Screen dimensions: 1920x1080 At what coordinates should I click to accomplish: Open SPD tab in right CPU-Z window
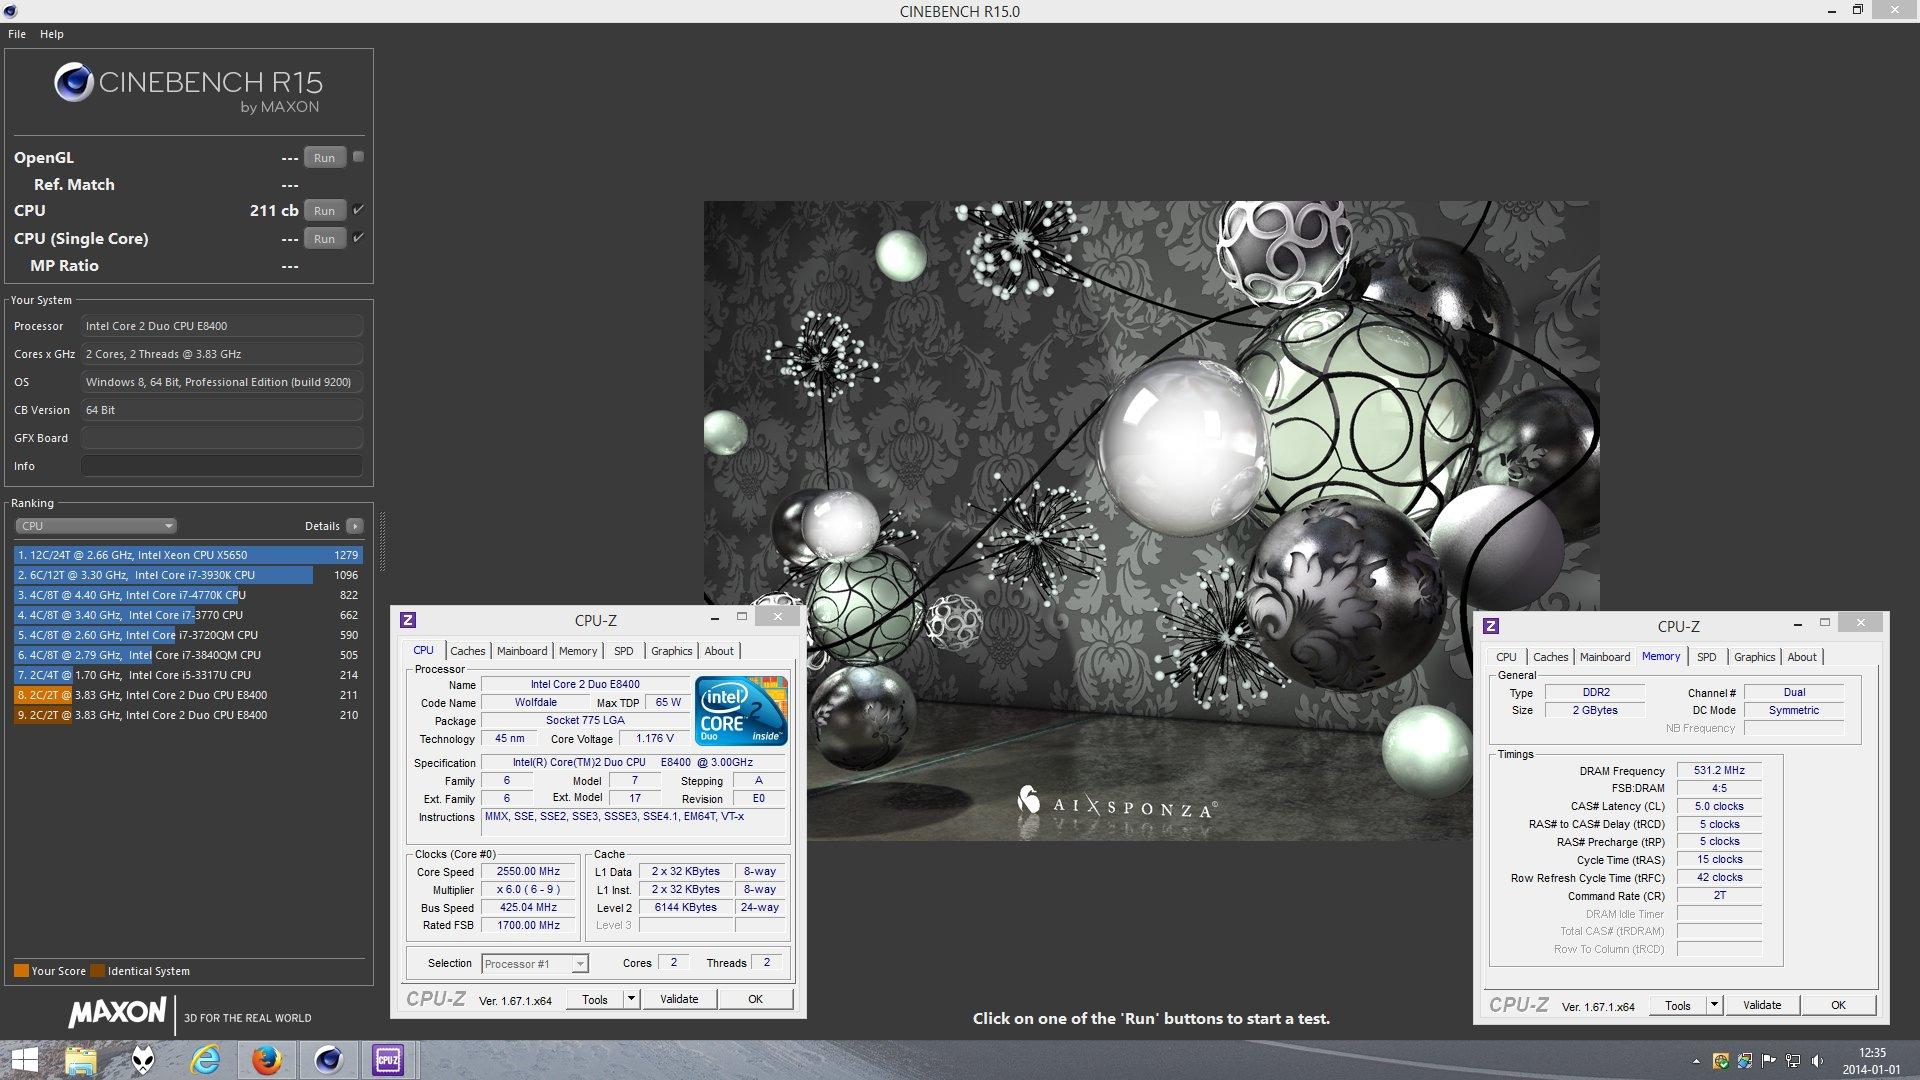pyautogui.click(x=1707, y=657)
